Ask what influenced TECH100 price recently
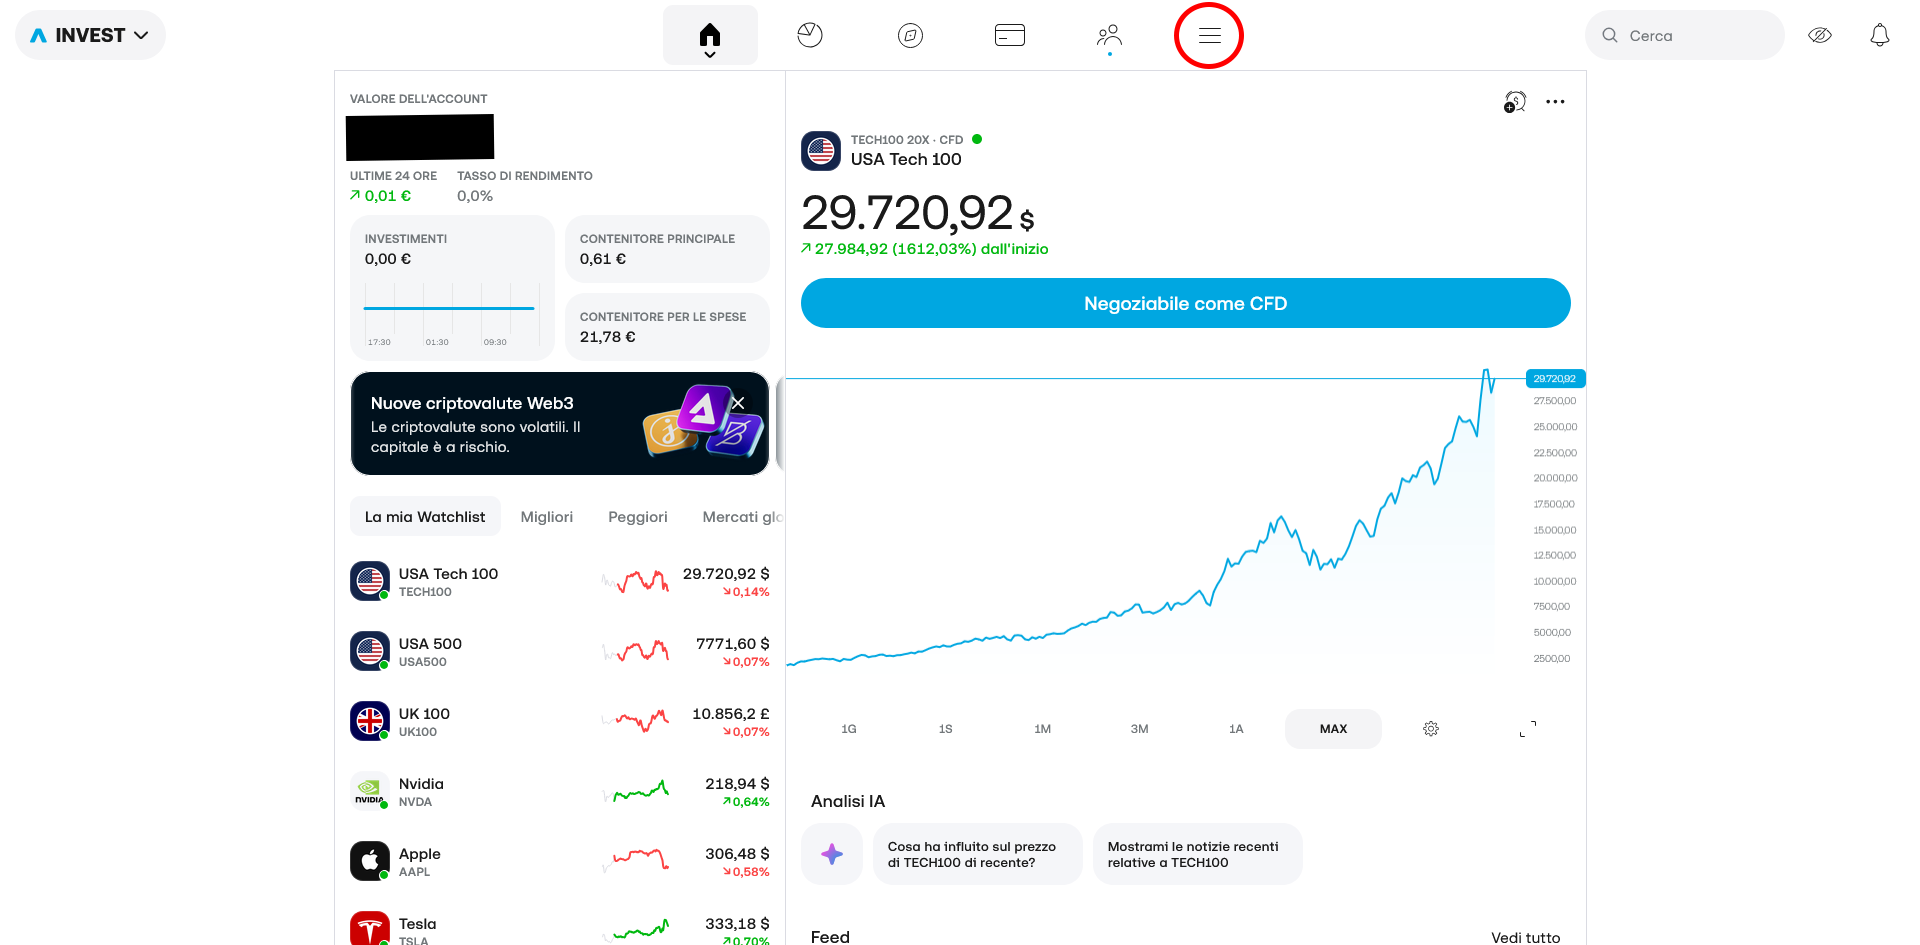 pos(978,854)
